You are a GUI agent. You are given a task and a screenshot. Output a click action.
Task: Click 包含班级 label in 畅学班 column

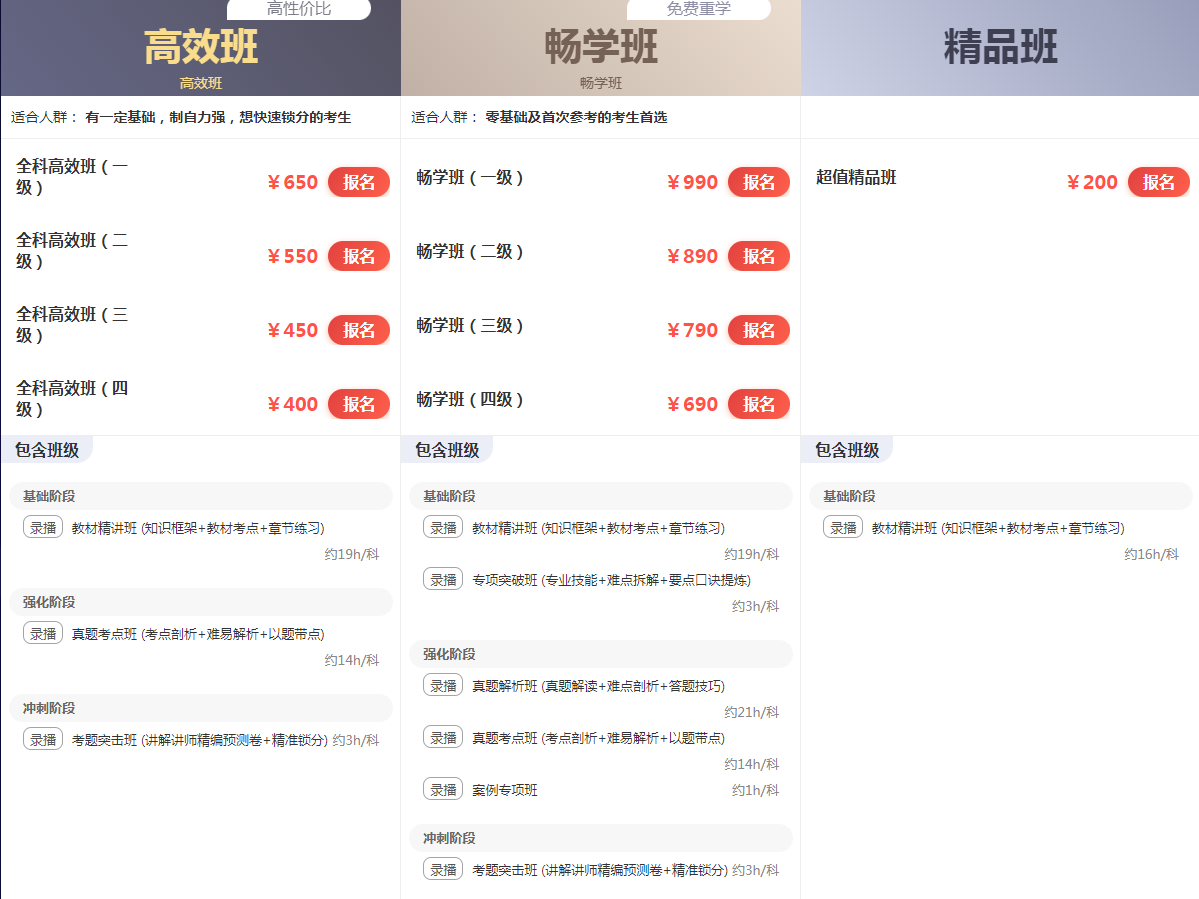(x=447, y=450)
